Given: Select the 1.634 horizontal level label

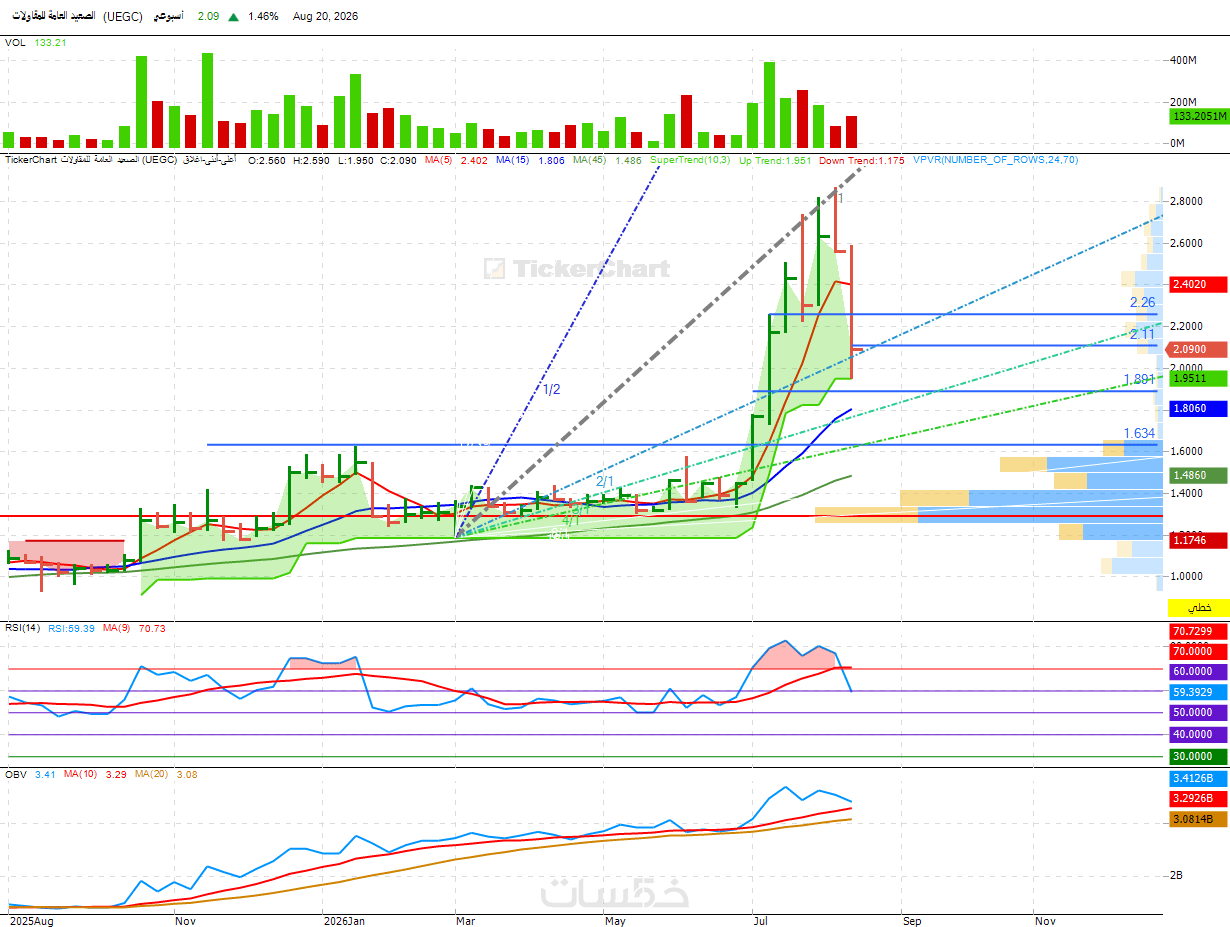Looking at the screenshot, I should (1139, 433).
